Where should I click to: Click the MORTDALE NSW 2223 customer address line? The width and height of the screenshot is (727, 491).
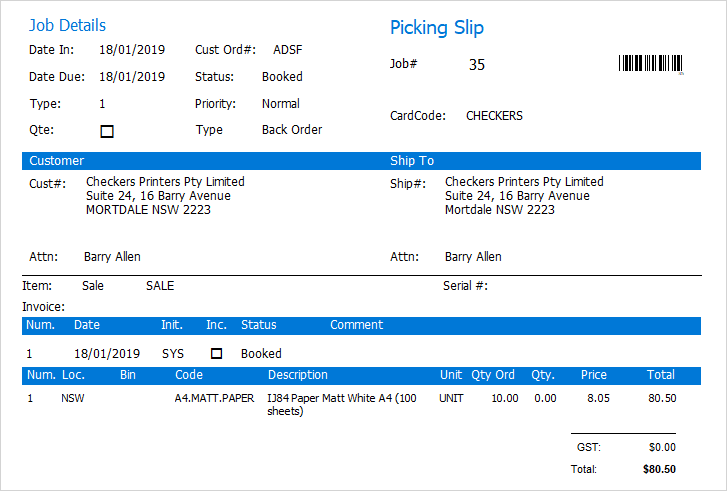click(141, 210)
